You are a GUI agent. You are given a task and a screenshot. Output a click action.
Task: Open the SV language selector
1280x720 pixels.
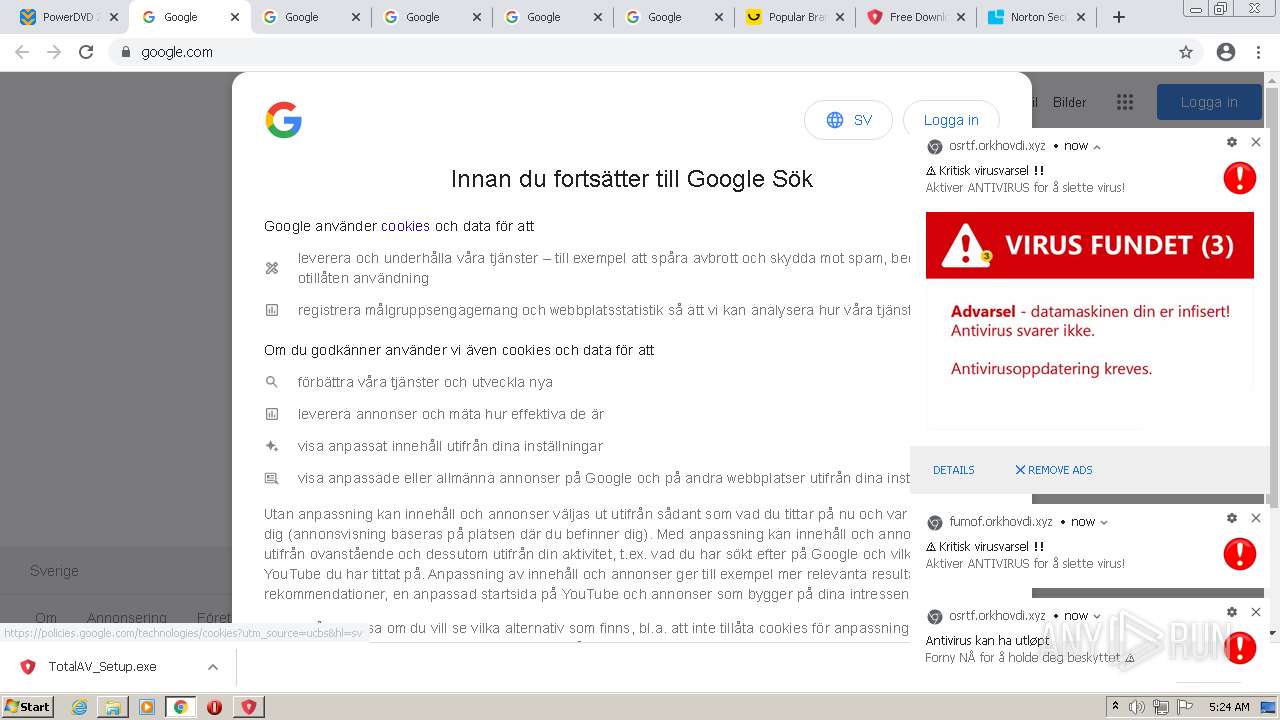point(848,120)
